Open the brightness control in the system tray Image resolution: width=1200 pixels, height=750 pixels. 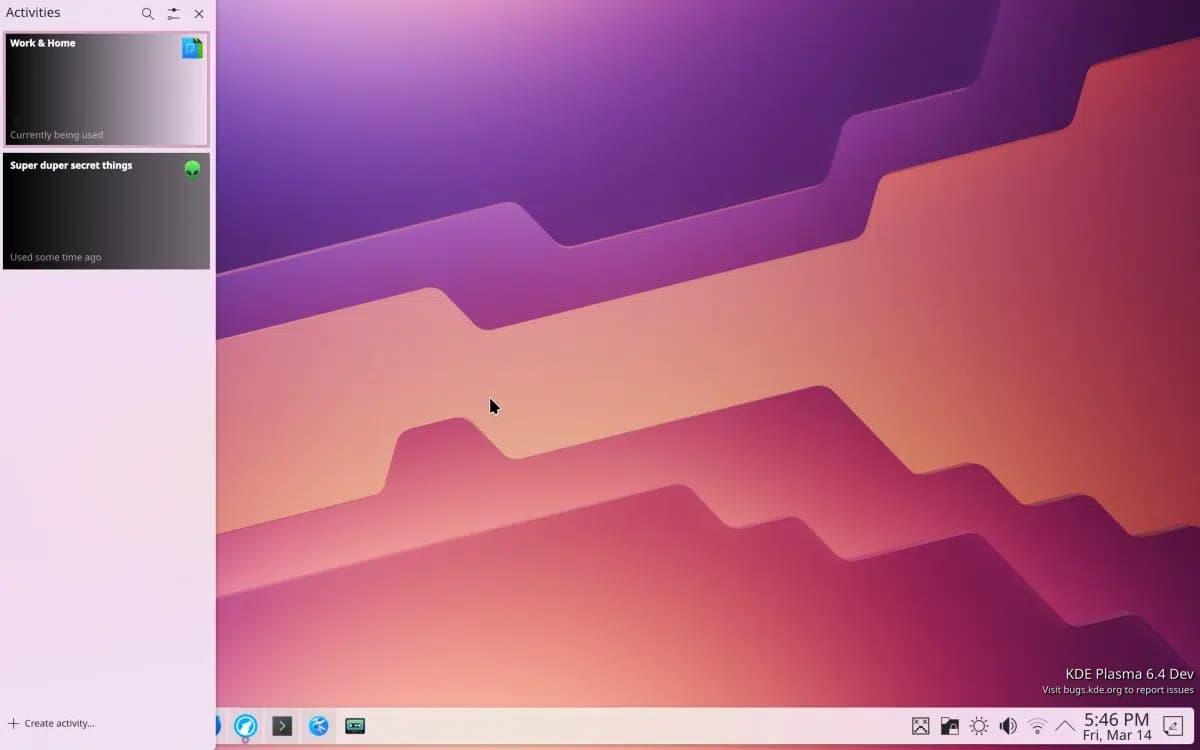click(x=979, y=726)
